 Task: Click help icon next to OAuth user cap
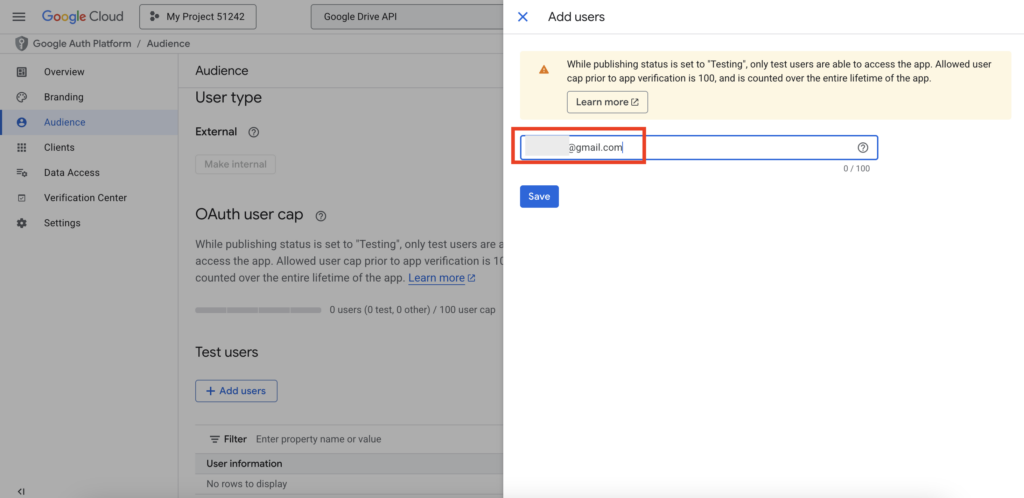pos(321,216)
